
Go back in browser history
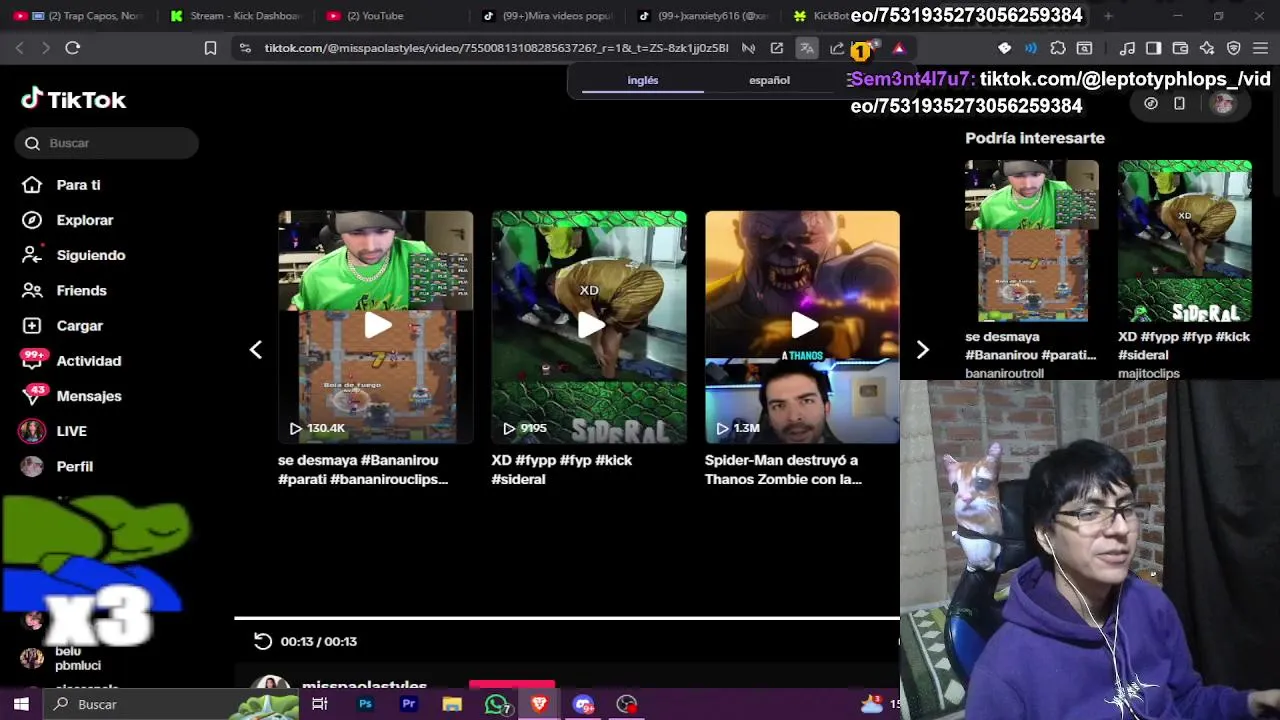point(20,48)
